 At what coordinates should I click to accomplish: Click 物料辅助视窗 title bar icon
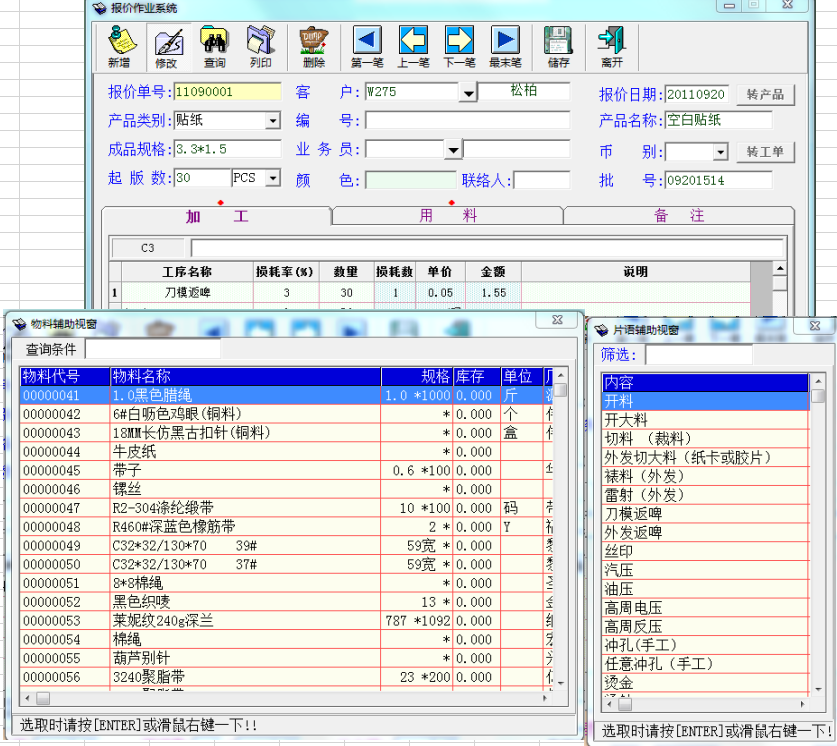19,324
